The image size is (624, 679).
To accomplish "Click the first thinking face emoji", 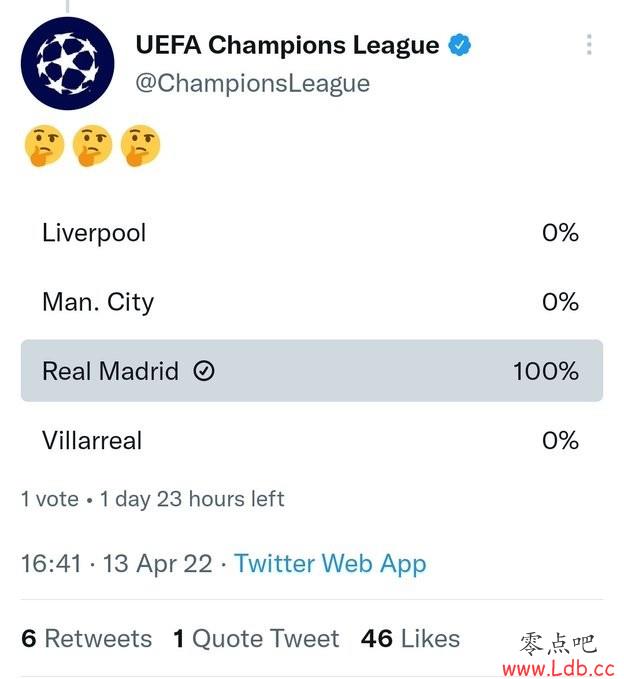I will (x=44, y=146).
